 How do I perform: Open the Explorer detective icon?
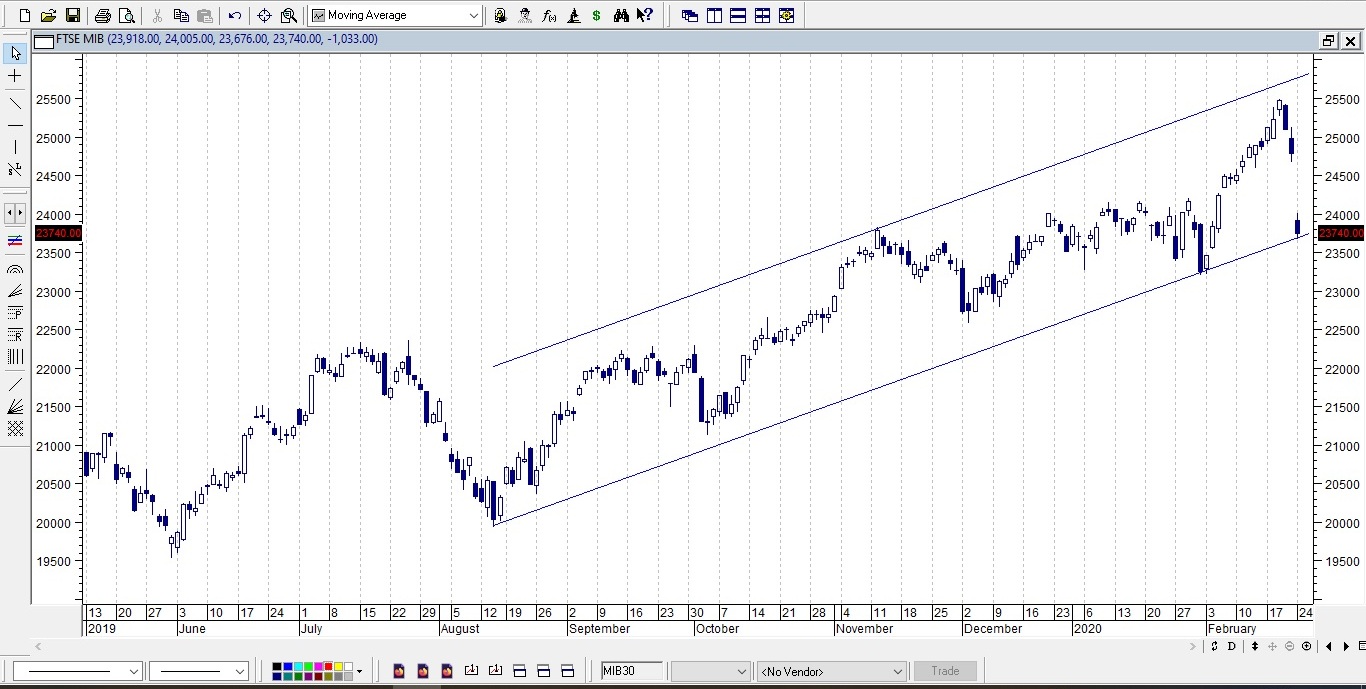click(x=525, y=15)
